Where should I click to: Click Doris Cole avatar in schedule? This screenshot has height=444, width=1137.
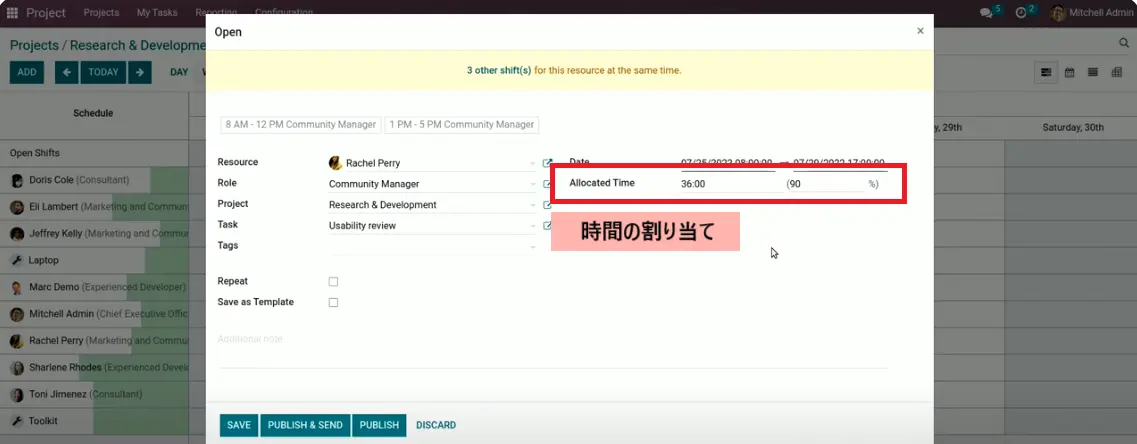[x=17, y=180]
